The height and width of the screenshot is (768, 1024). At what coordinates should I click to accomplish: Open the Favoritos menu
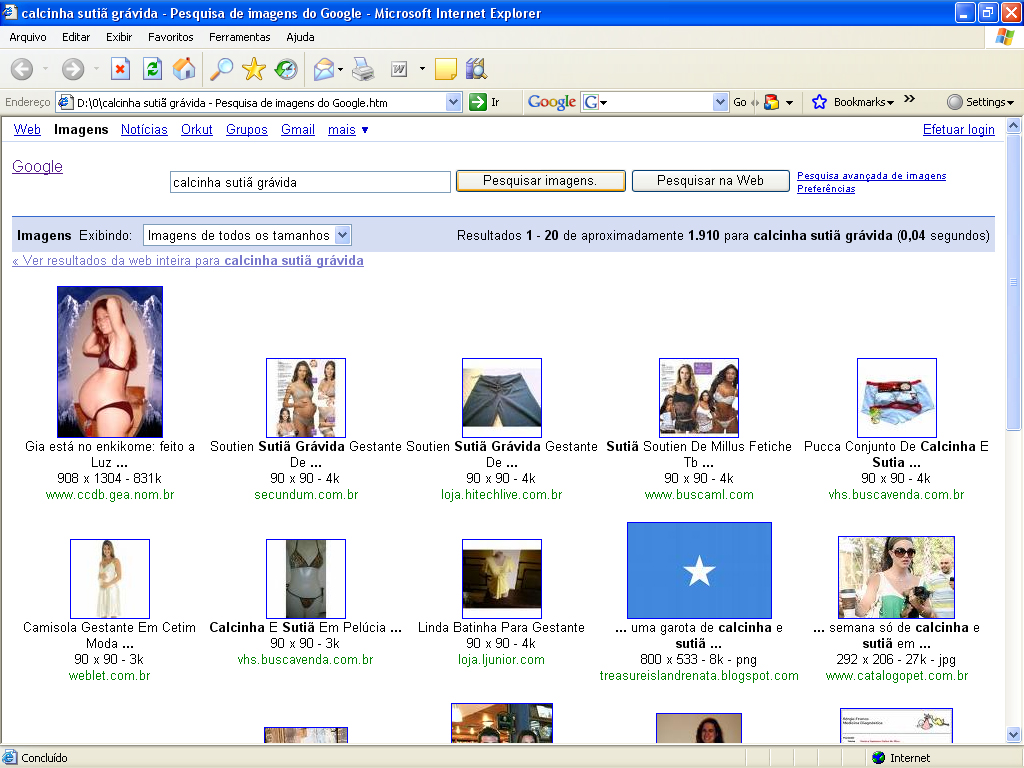pos(171,37)
